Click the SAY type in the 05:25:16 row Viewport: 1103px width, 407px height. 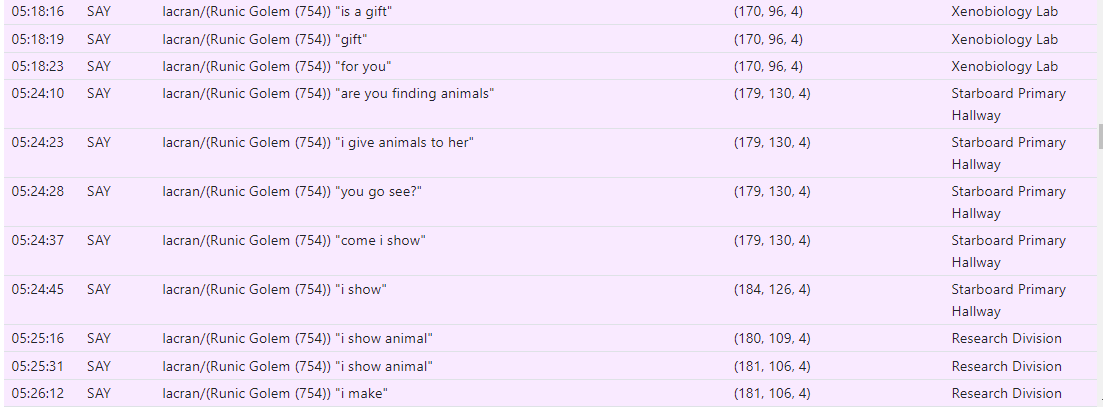99,339
